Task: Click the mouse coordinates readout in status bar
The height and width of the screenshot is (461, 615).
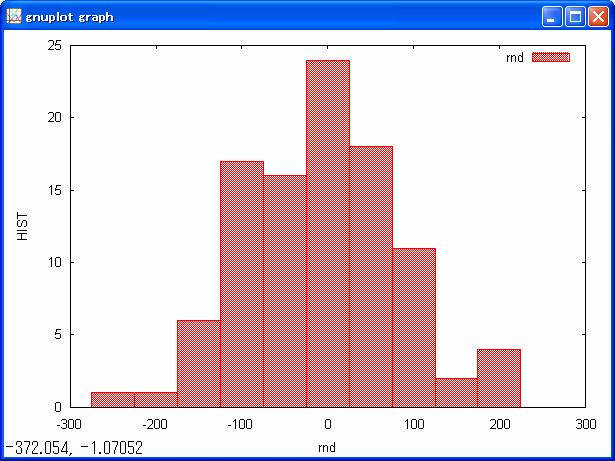Action: coord(74,449)
